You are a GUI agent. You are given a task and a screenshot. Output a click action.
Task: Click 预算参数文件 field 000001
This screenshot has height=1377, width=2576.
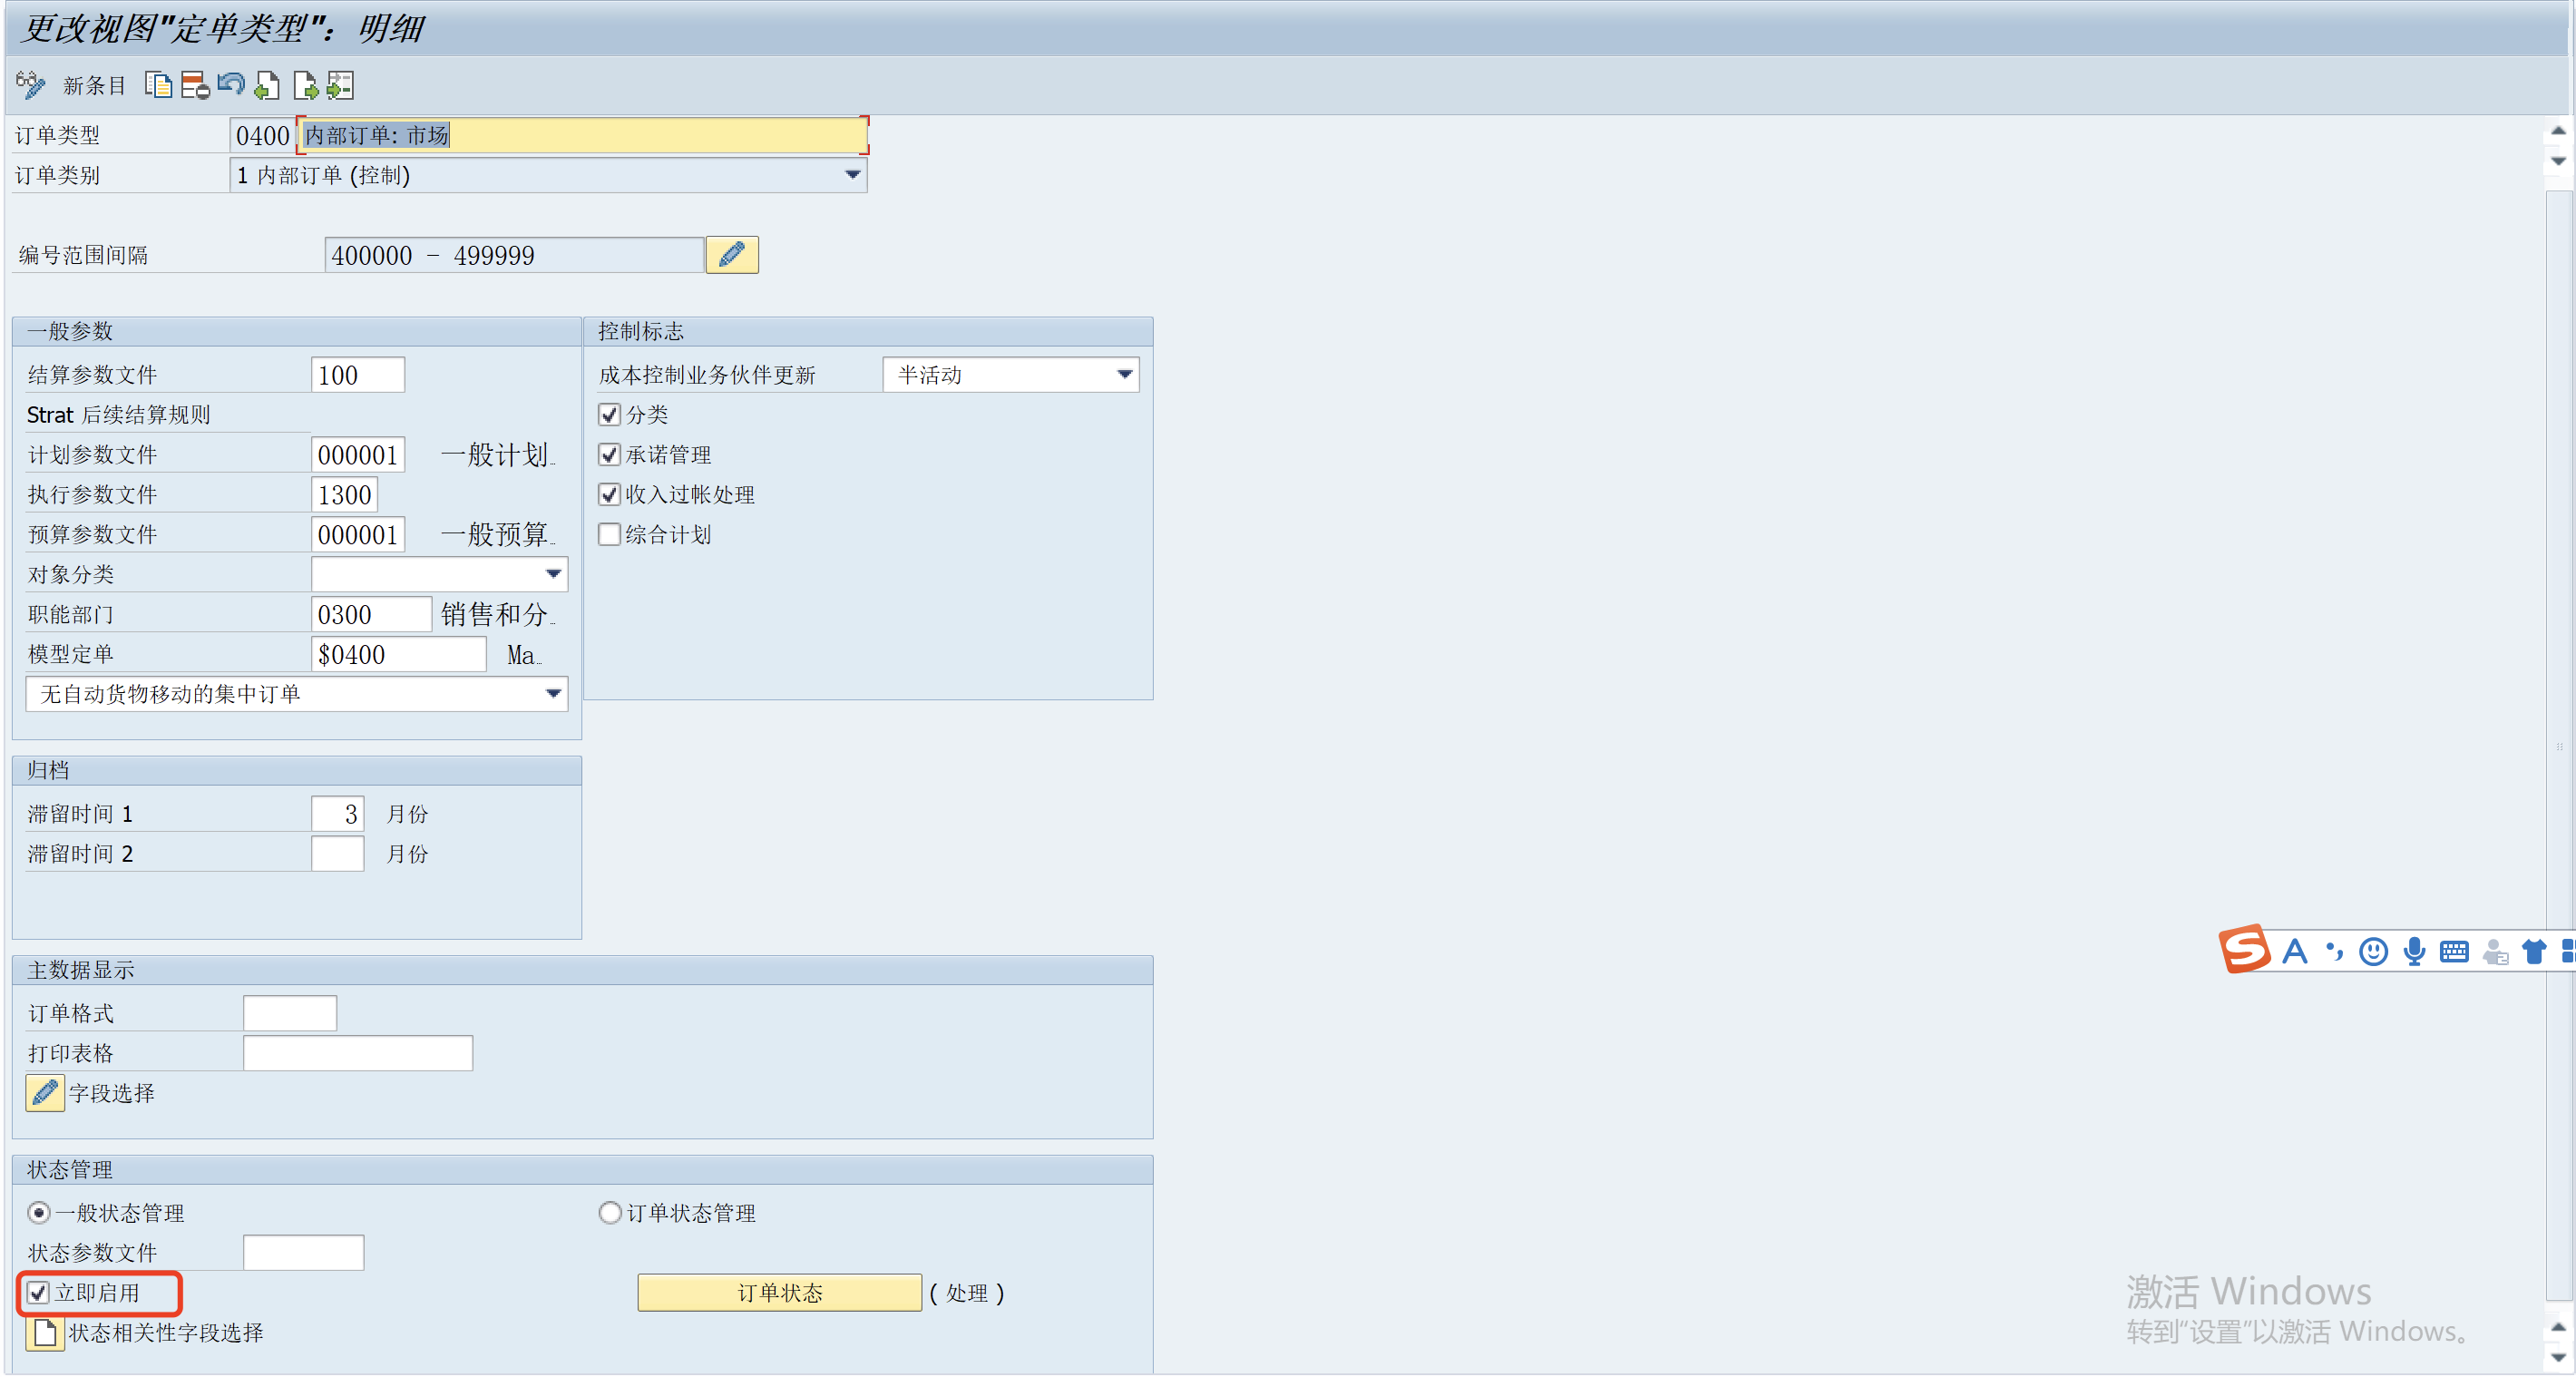point(357,534)
